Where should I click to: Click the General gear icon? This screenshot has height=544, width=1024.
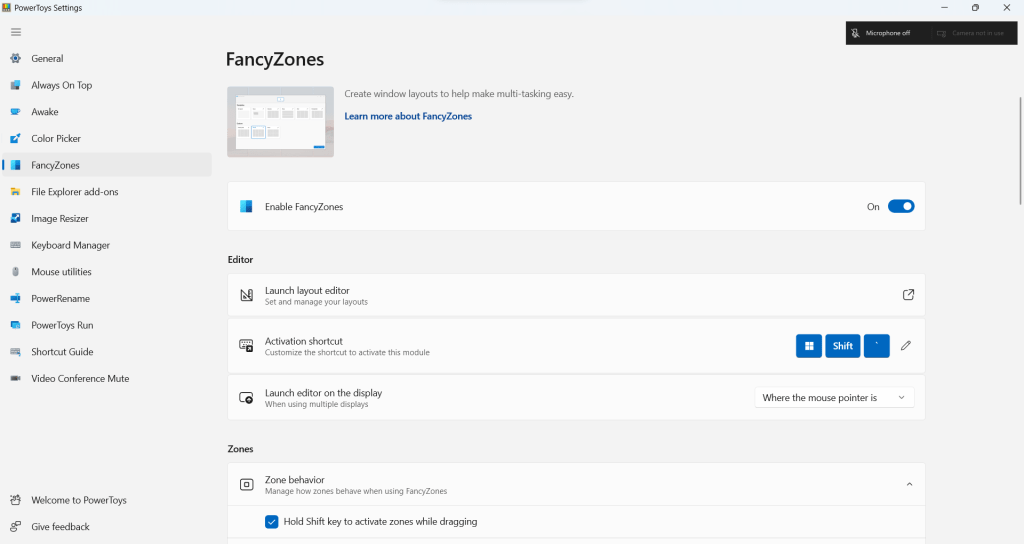16,58
